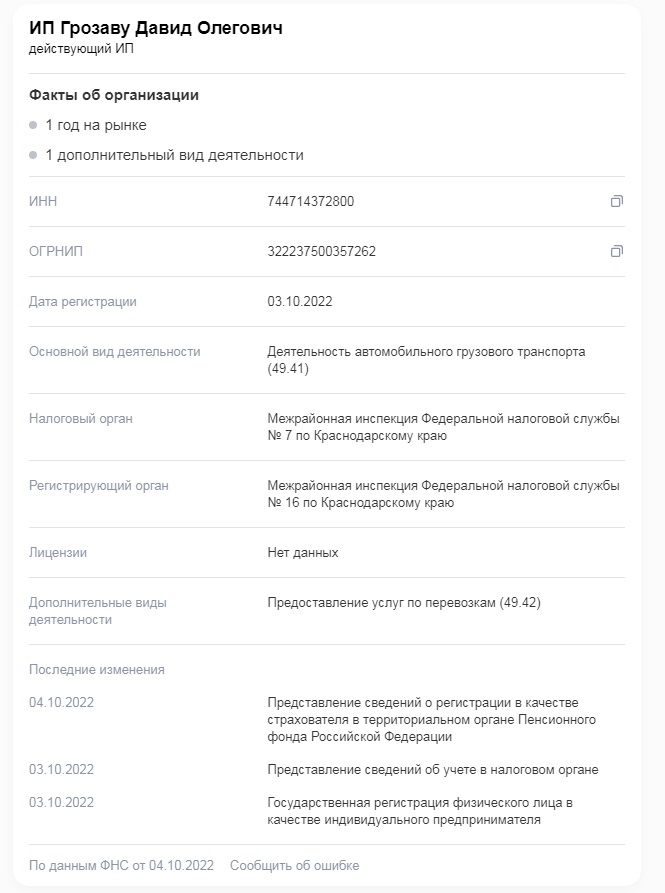Click the registering authority № 16 description

(444, 494)
